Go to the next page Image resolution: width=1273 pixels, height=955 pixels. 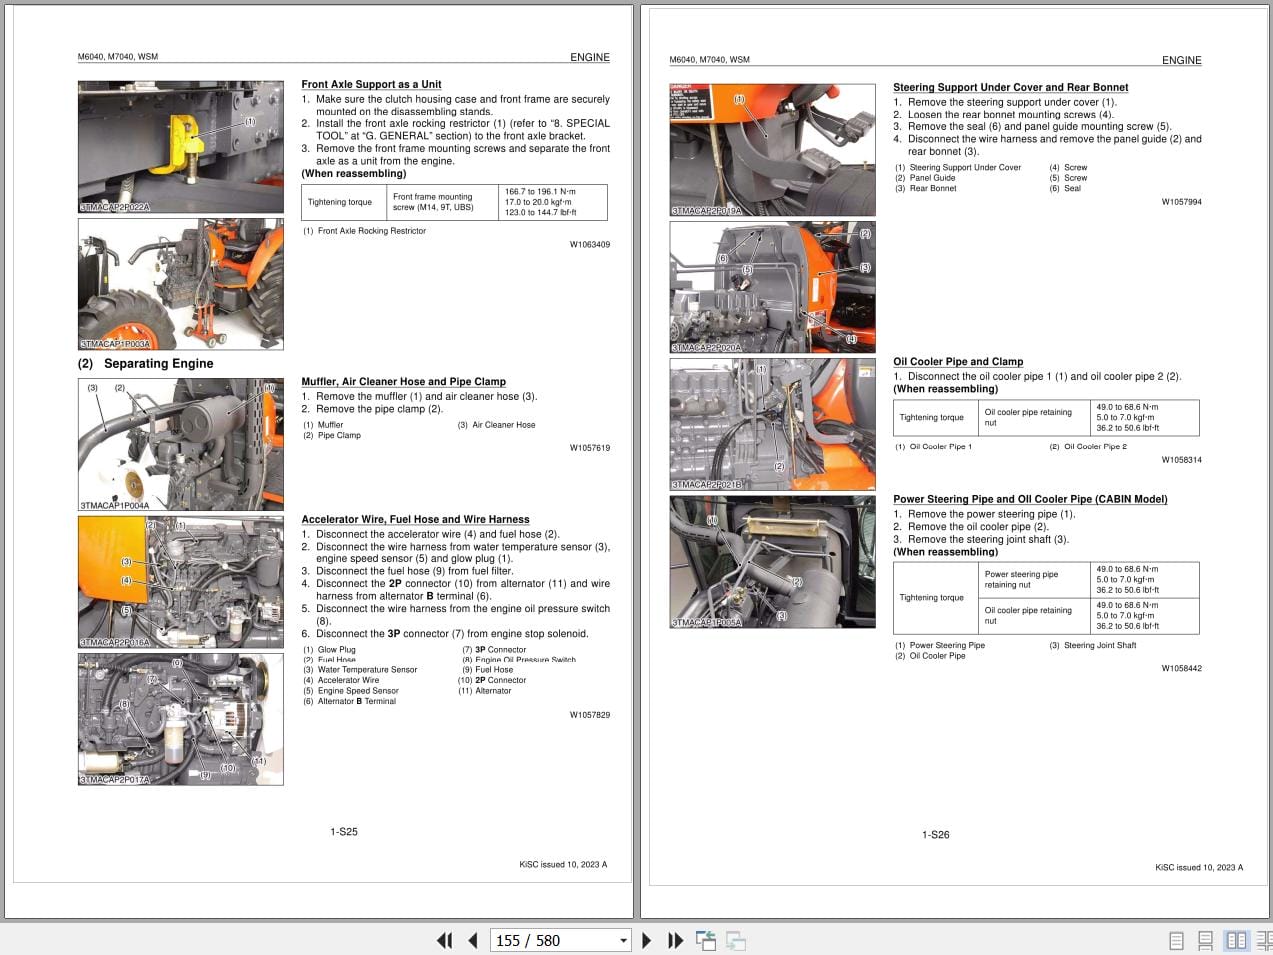point(646,940)
